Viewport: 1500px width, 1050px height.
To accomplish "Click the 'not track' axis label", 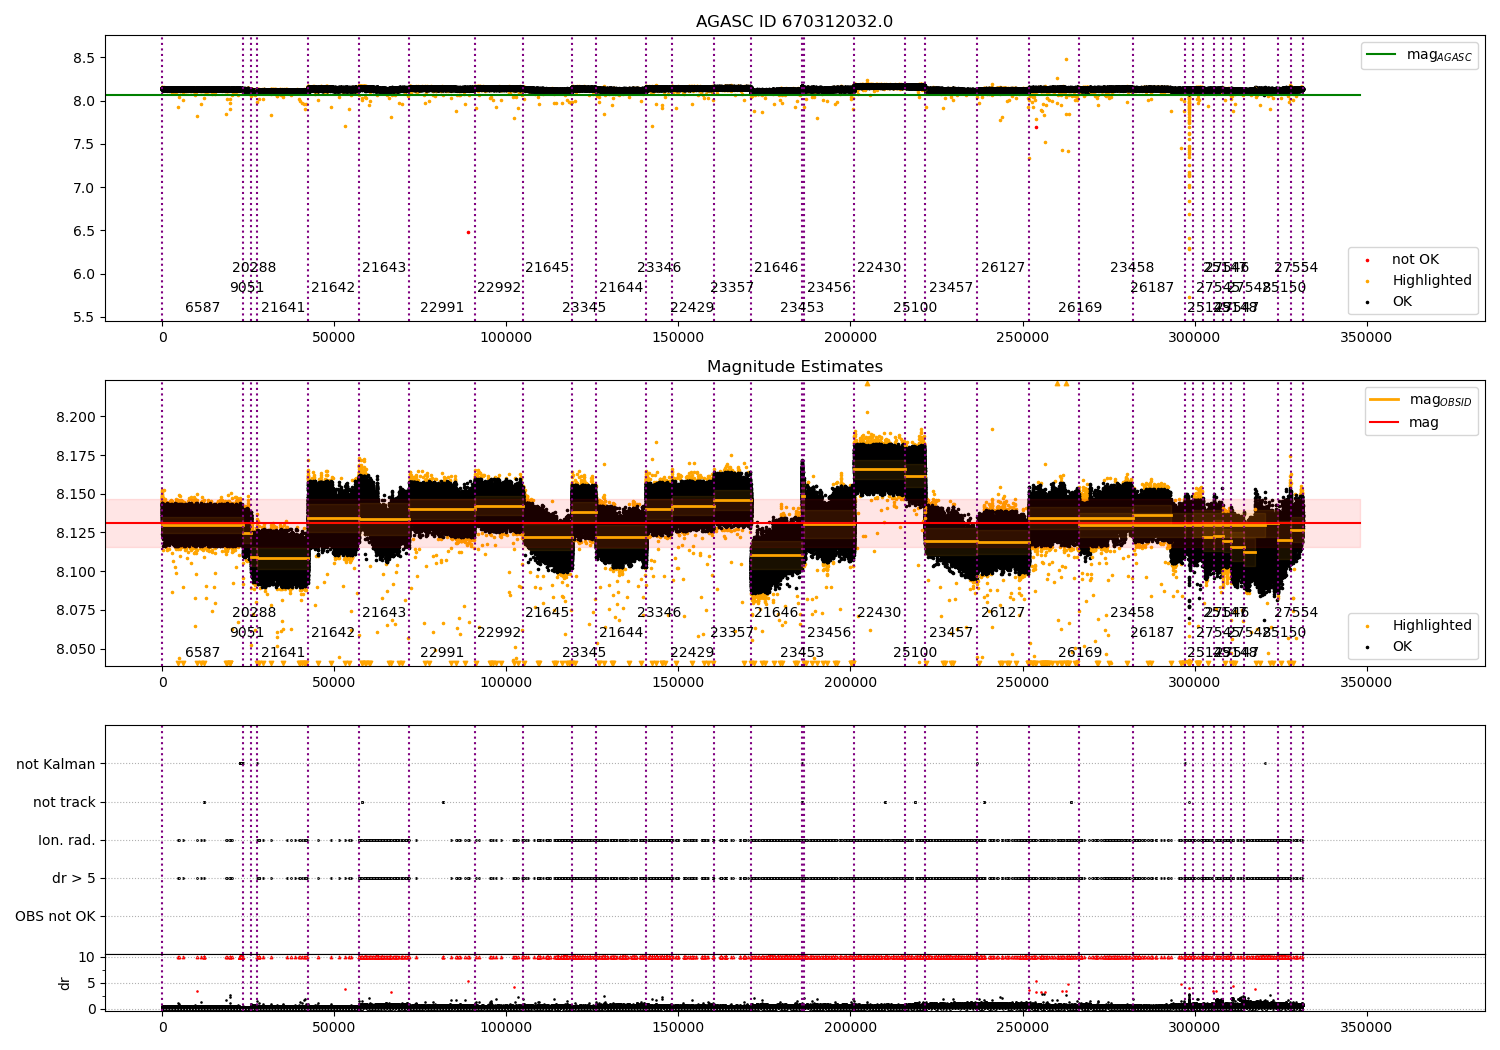I will [64, 802].
